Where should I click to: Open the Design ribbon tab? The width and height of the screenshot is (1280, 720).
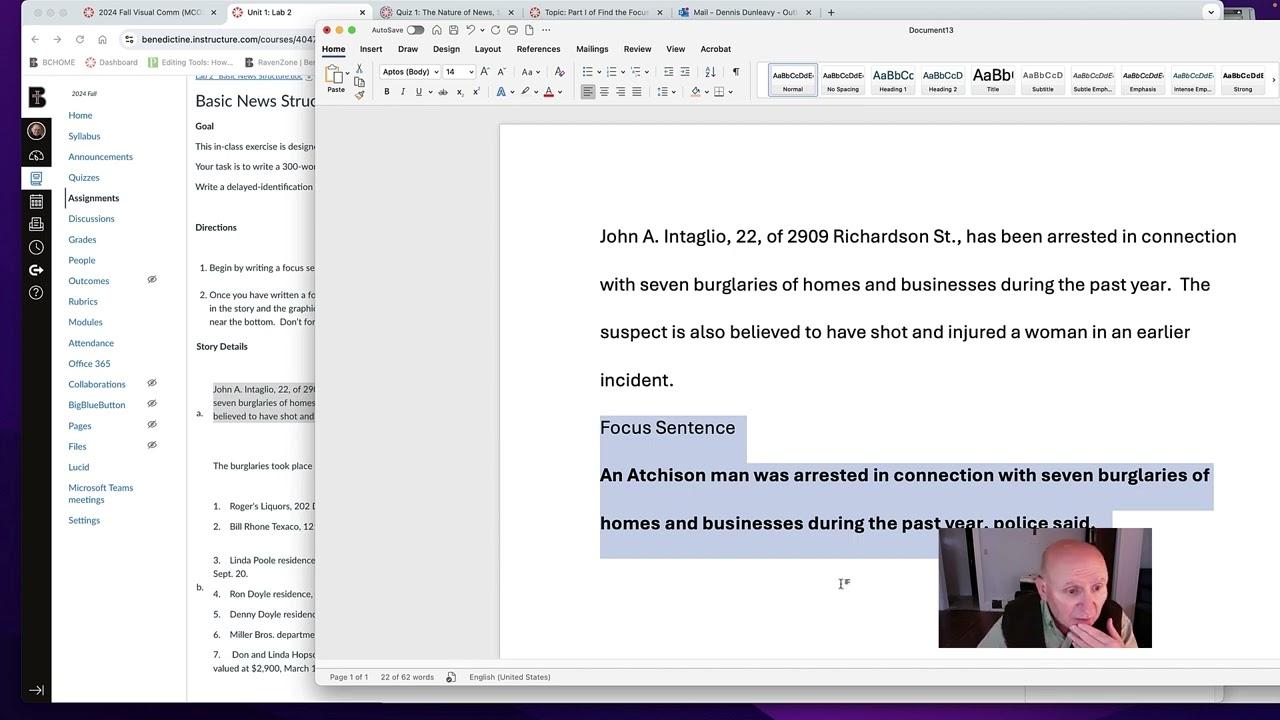[x=446, y=49]
